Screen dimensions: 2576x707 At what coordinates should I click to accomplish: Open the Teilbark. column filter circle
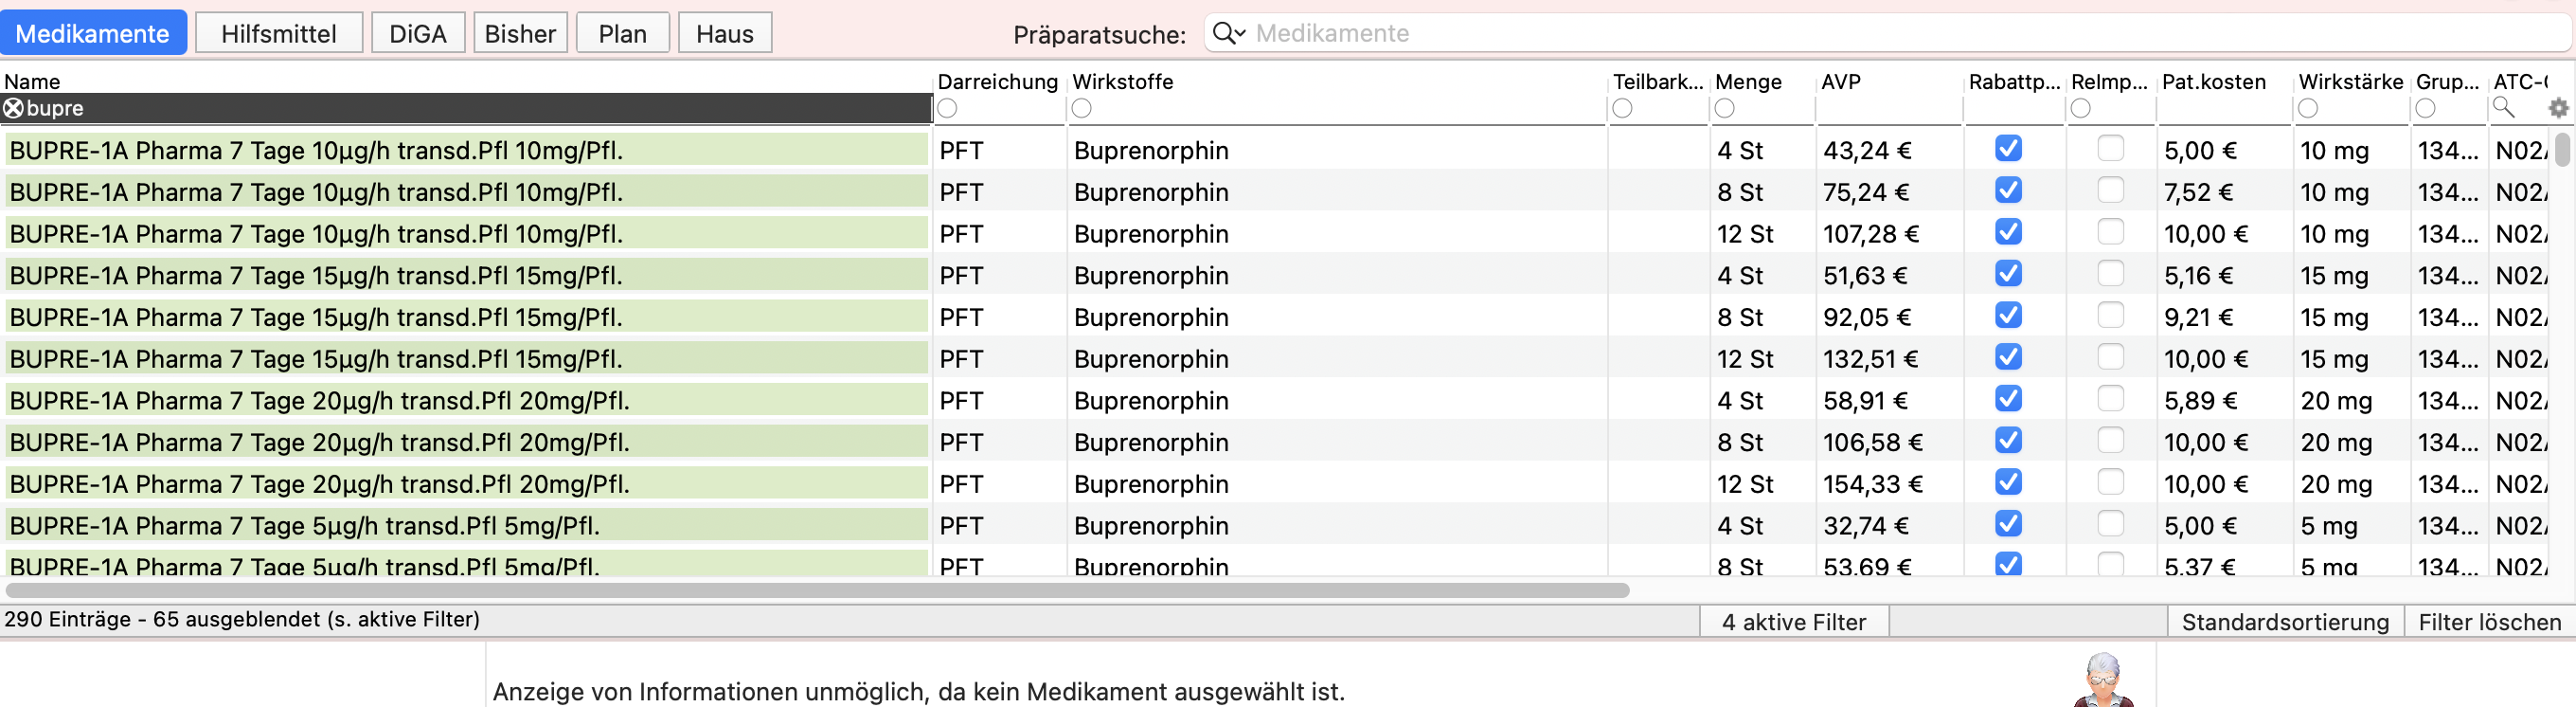(1623, 108)
